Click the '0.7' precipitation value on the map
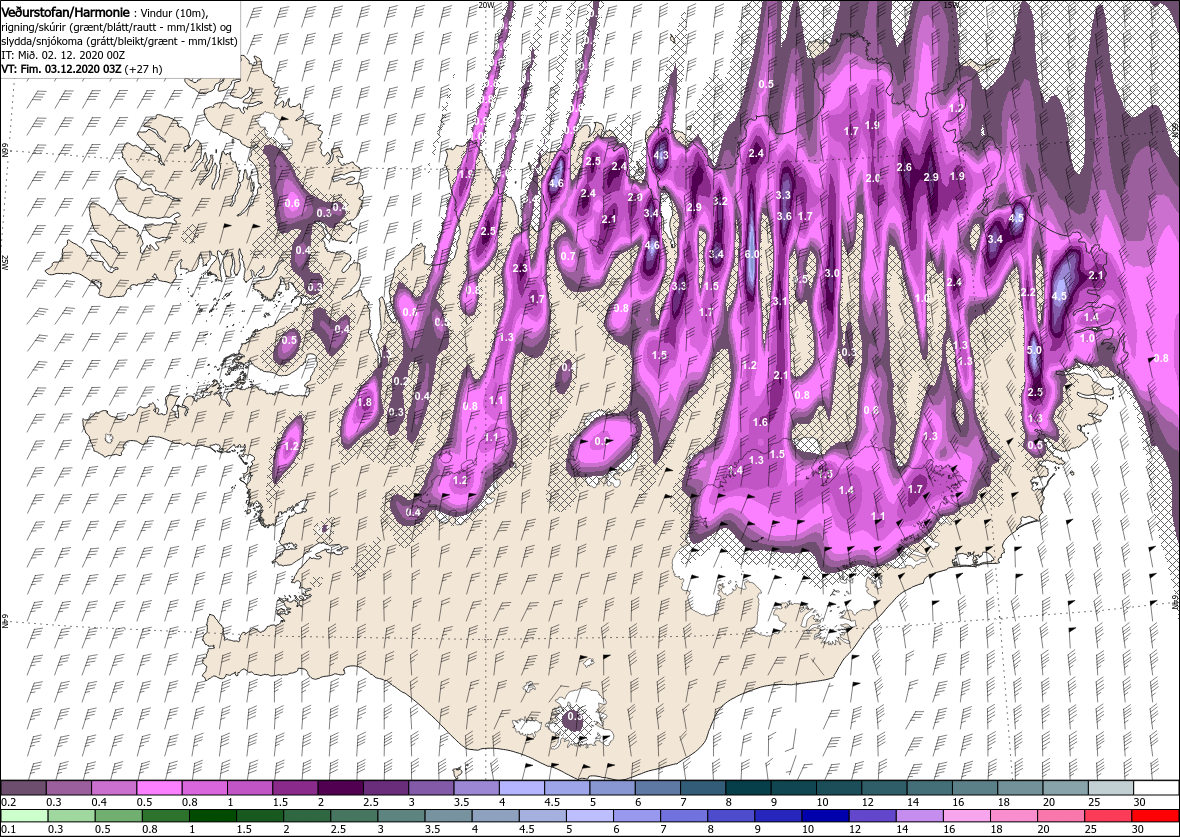The height and width of the screenshot is (837, 1180). click(x=568, y=256)
